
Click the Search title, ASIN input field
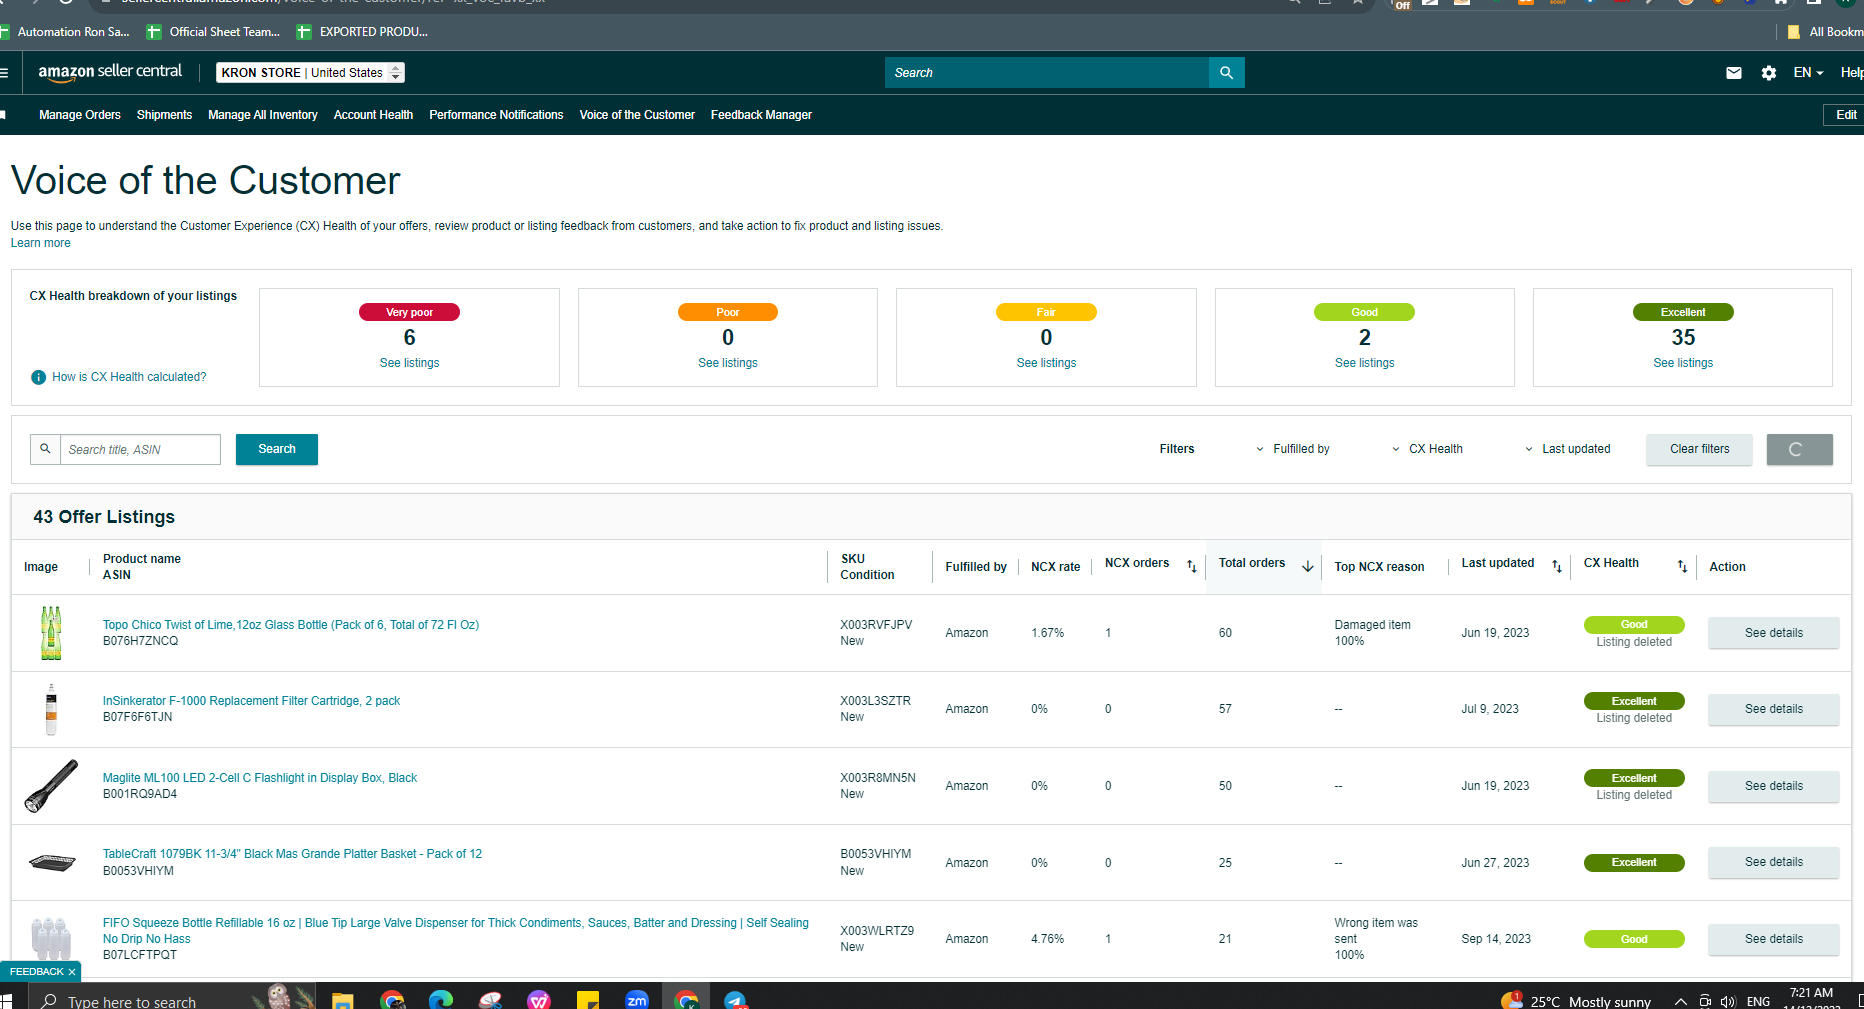[140, 449]
